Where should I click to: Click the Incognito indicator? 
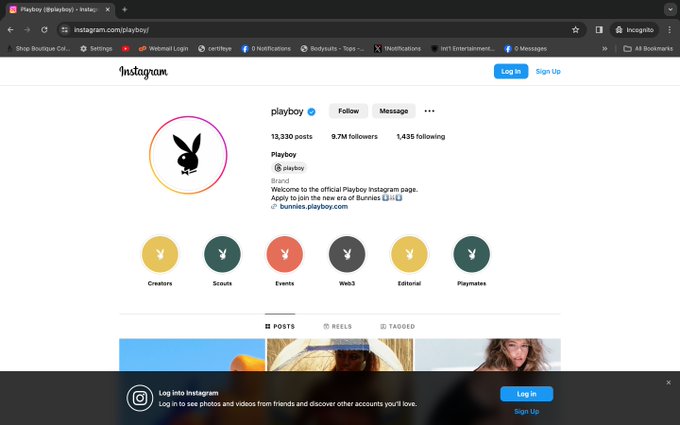(x=634, y=30)
